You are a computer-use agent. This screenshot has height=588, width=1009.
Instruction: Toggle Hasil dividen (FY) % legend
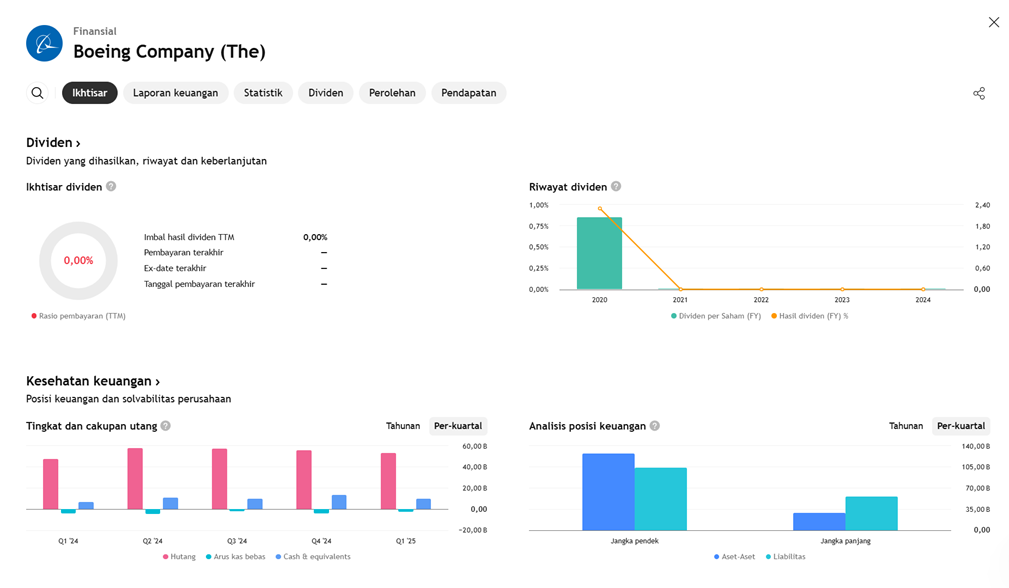pyautogui.click(x=810, y=316)
